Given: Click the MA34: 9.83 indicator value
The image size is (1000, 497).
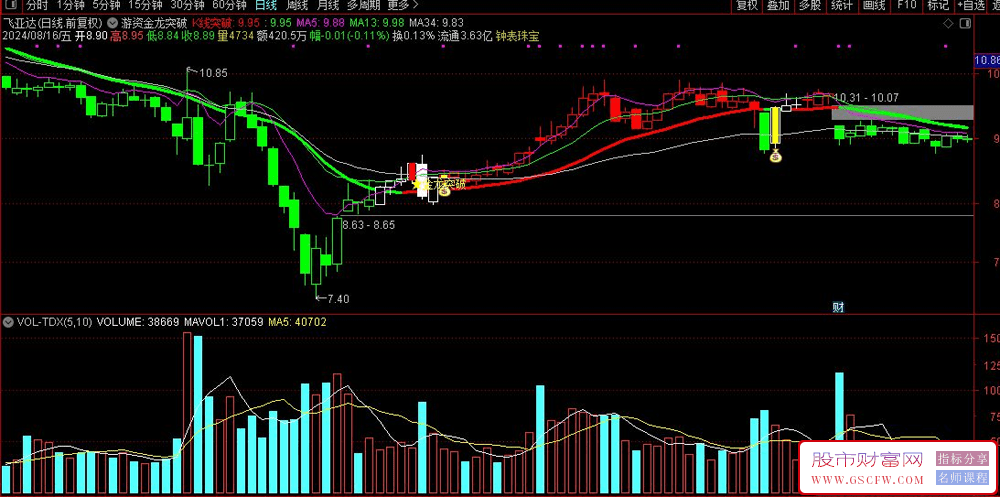Looking at the screenshot, I should coord(436,22).
